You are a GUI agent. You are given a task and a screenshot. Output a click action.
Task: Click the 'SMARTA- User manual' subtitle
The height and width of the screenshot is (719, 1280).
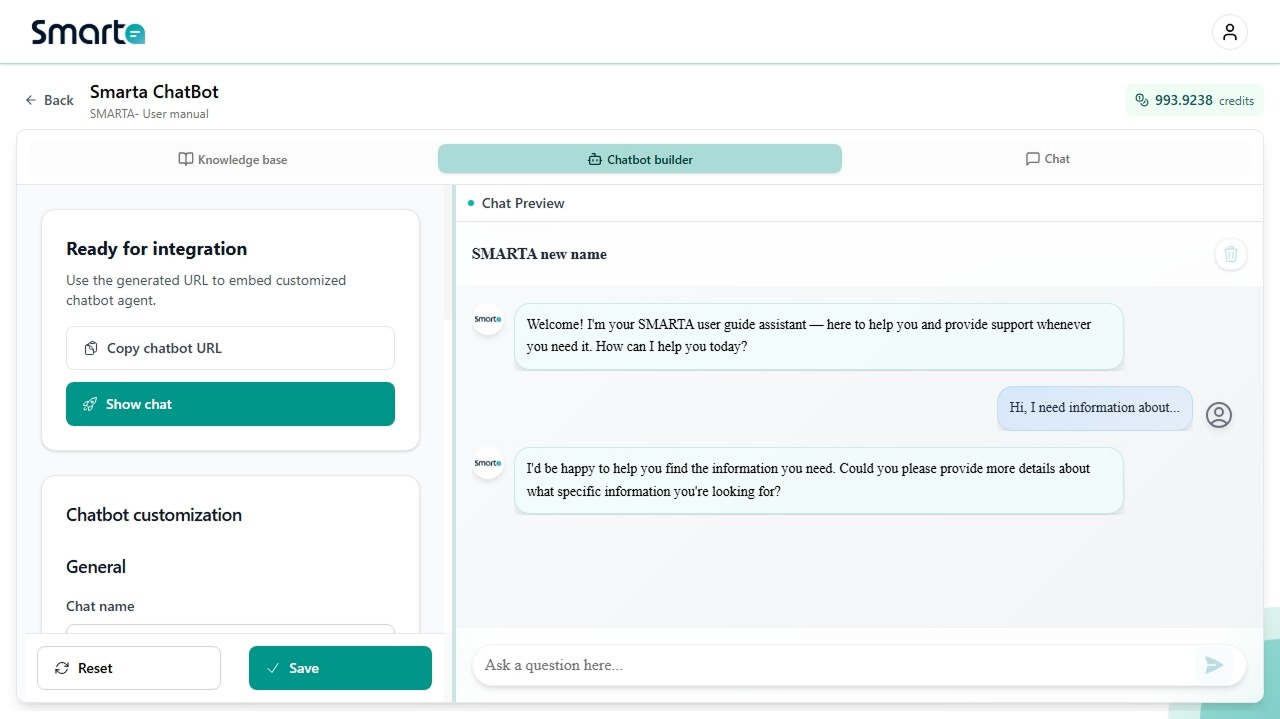(149, 114)
